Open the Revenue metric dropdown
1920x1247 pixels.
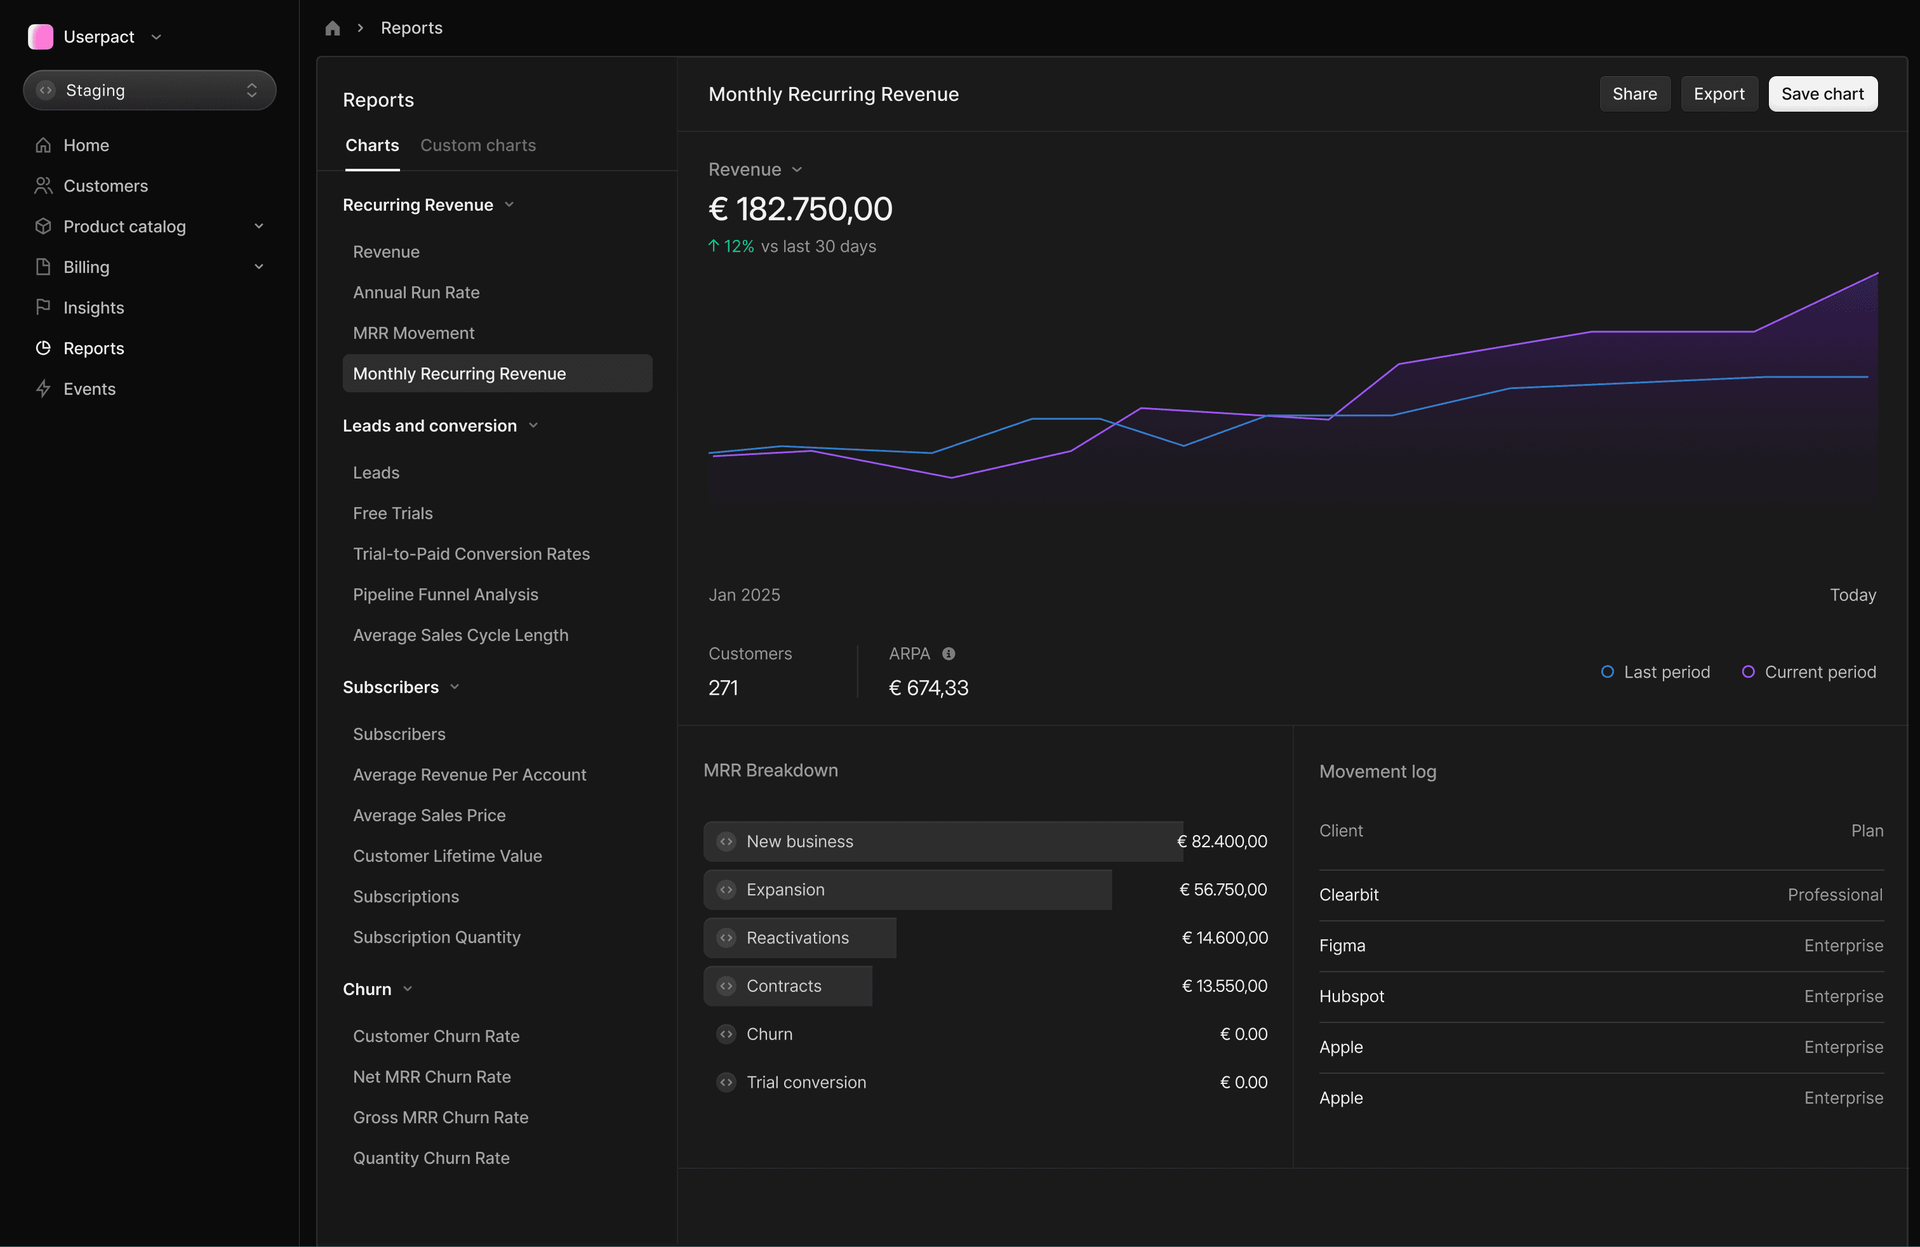click(x=756, y=170)
